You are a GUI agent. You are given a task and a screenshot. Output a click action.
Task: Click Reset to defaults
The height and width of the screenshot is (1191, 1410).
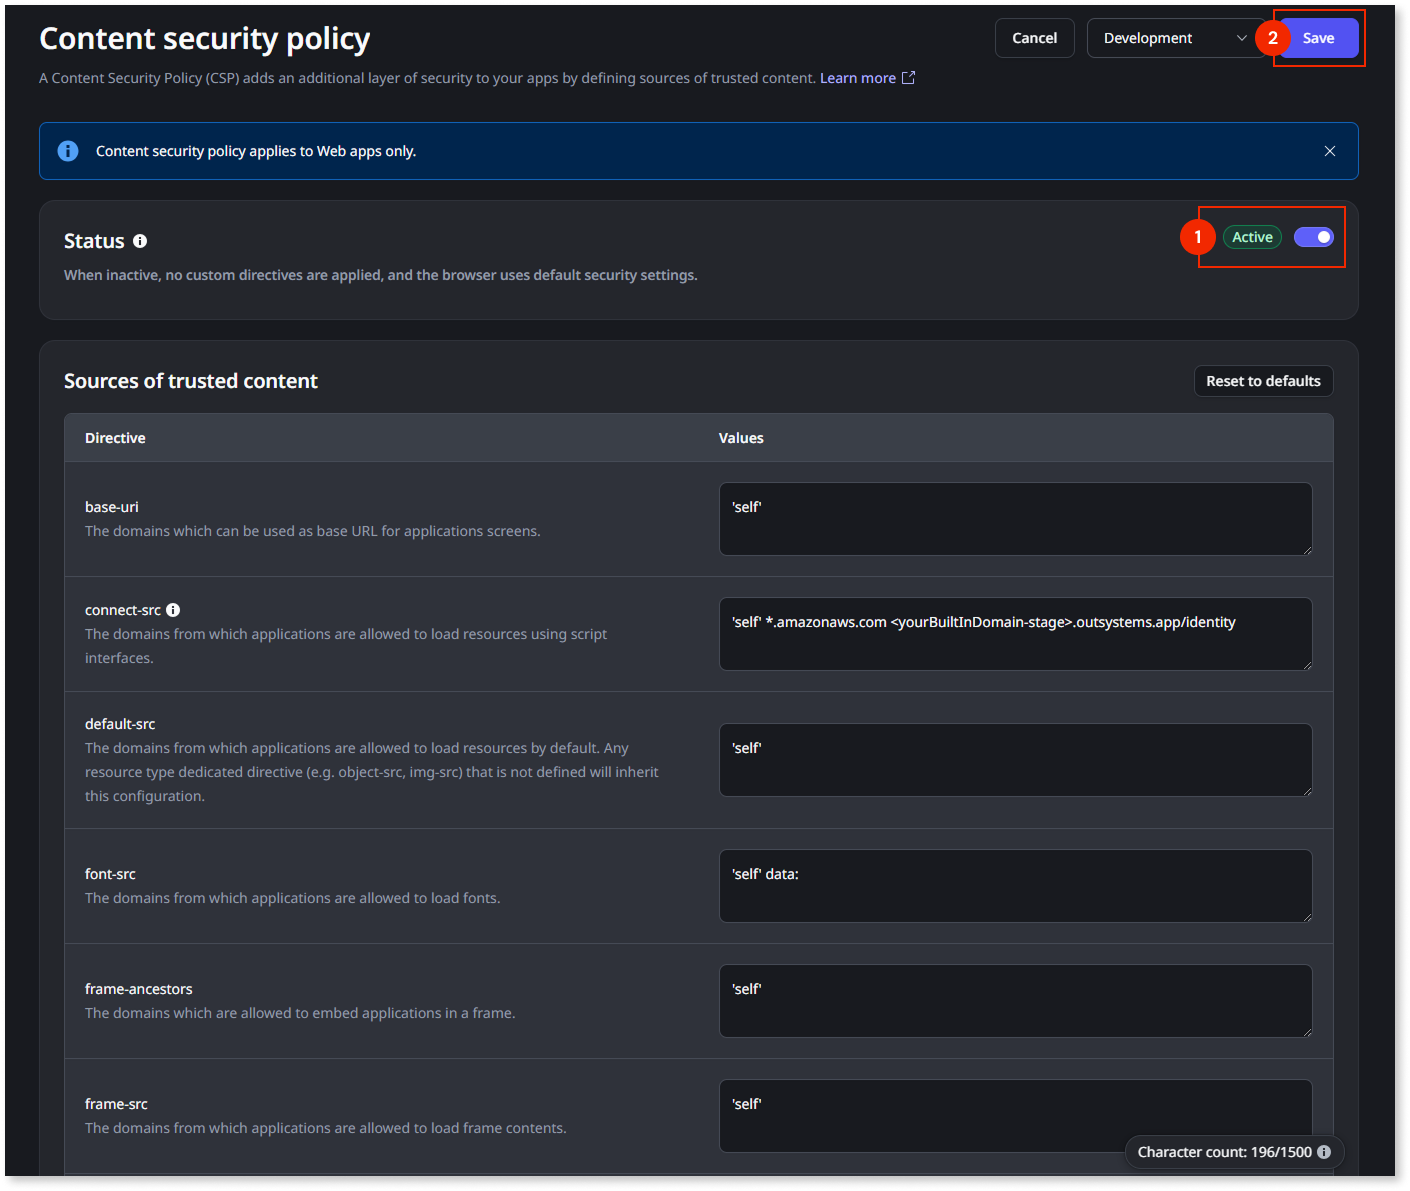(1263, 380)
